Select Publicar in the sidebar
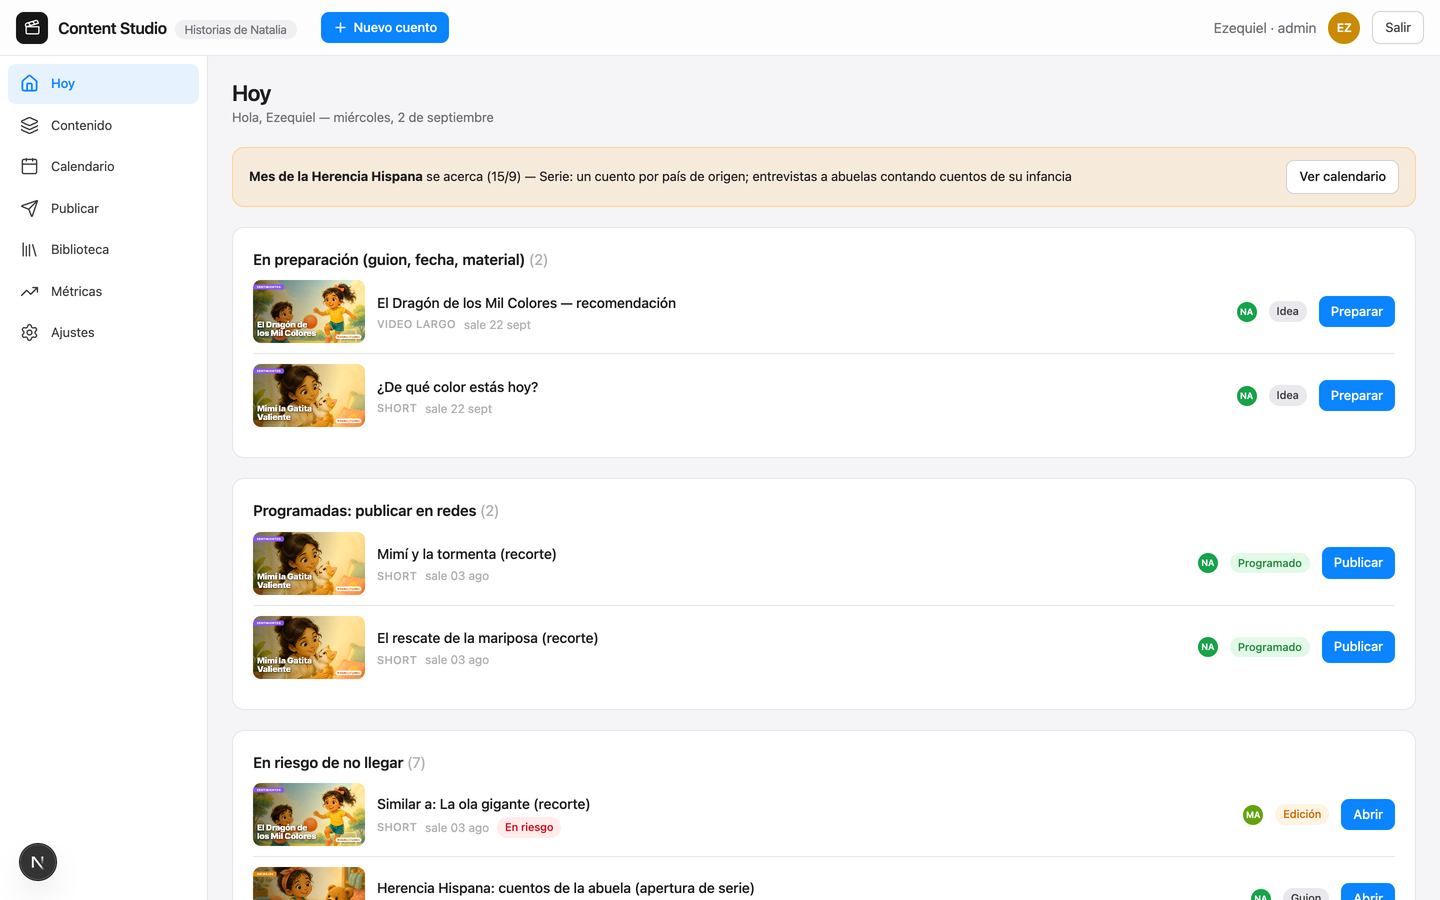This screenshot has height=900, width=1440. tap(103, 208)
